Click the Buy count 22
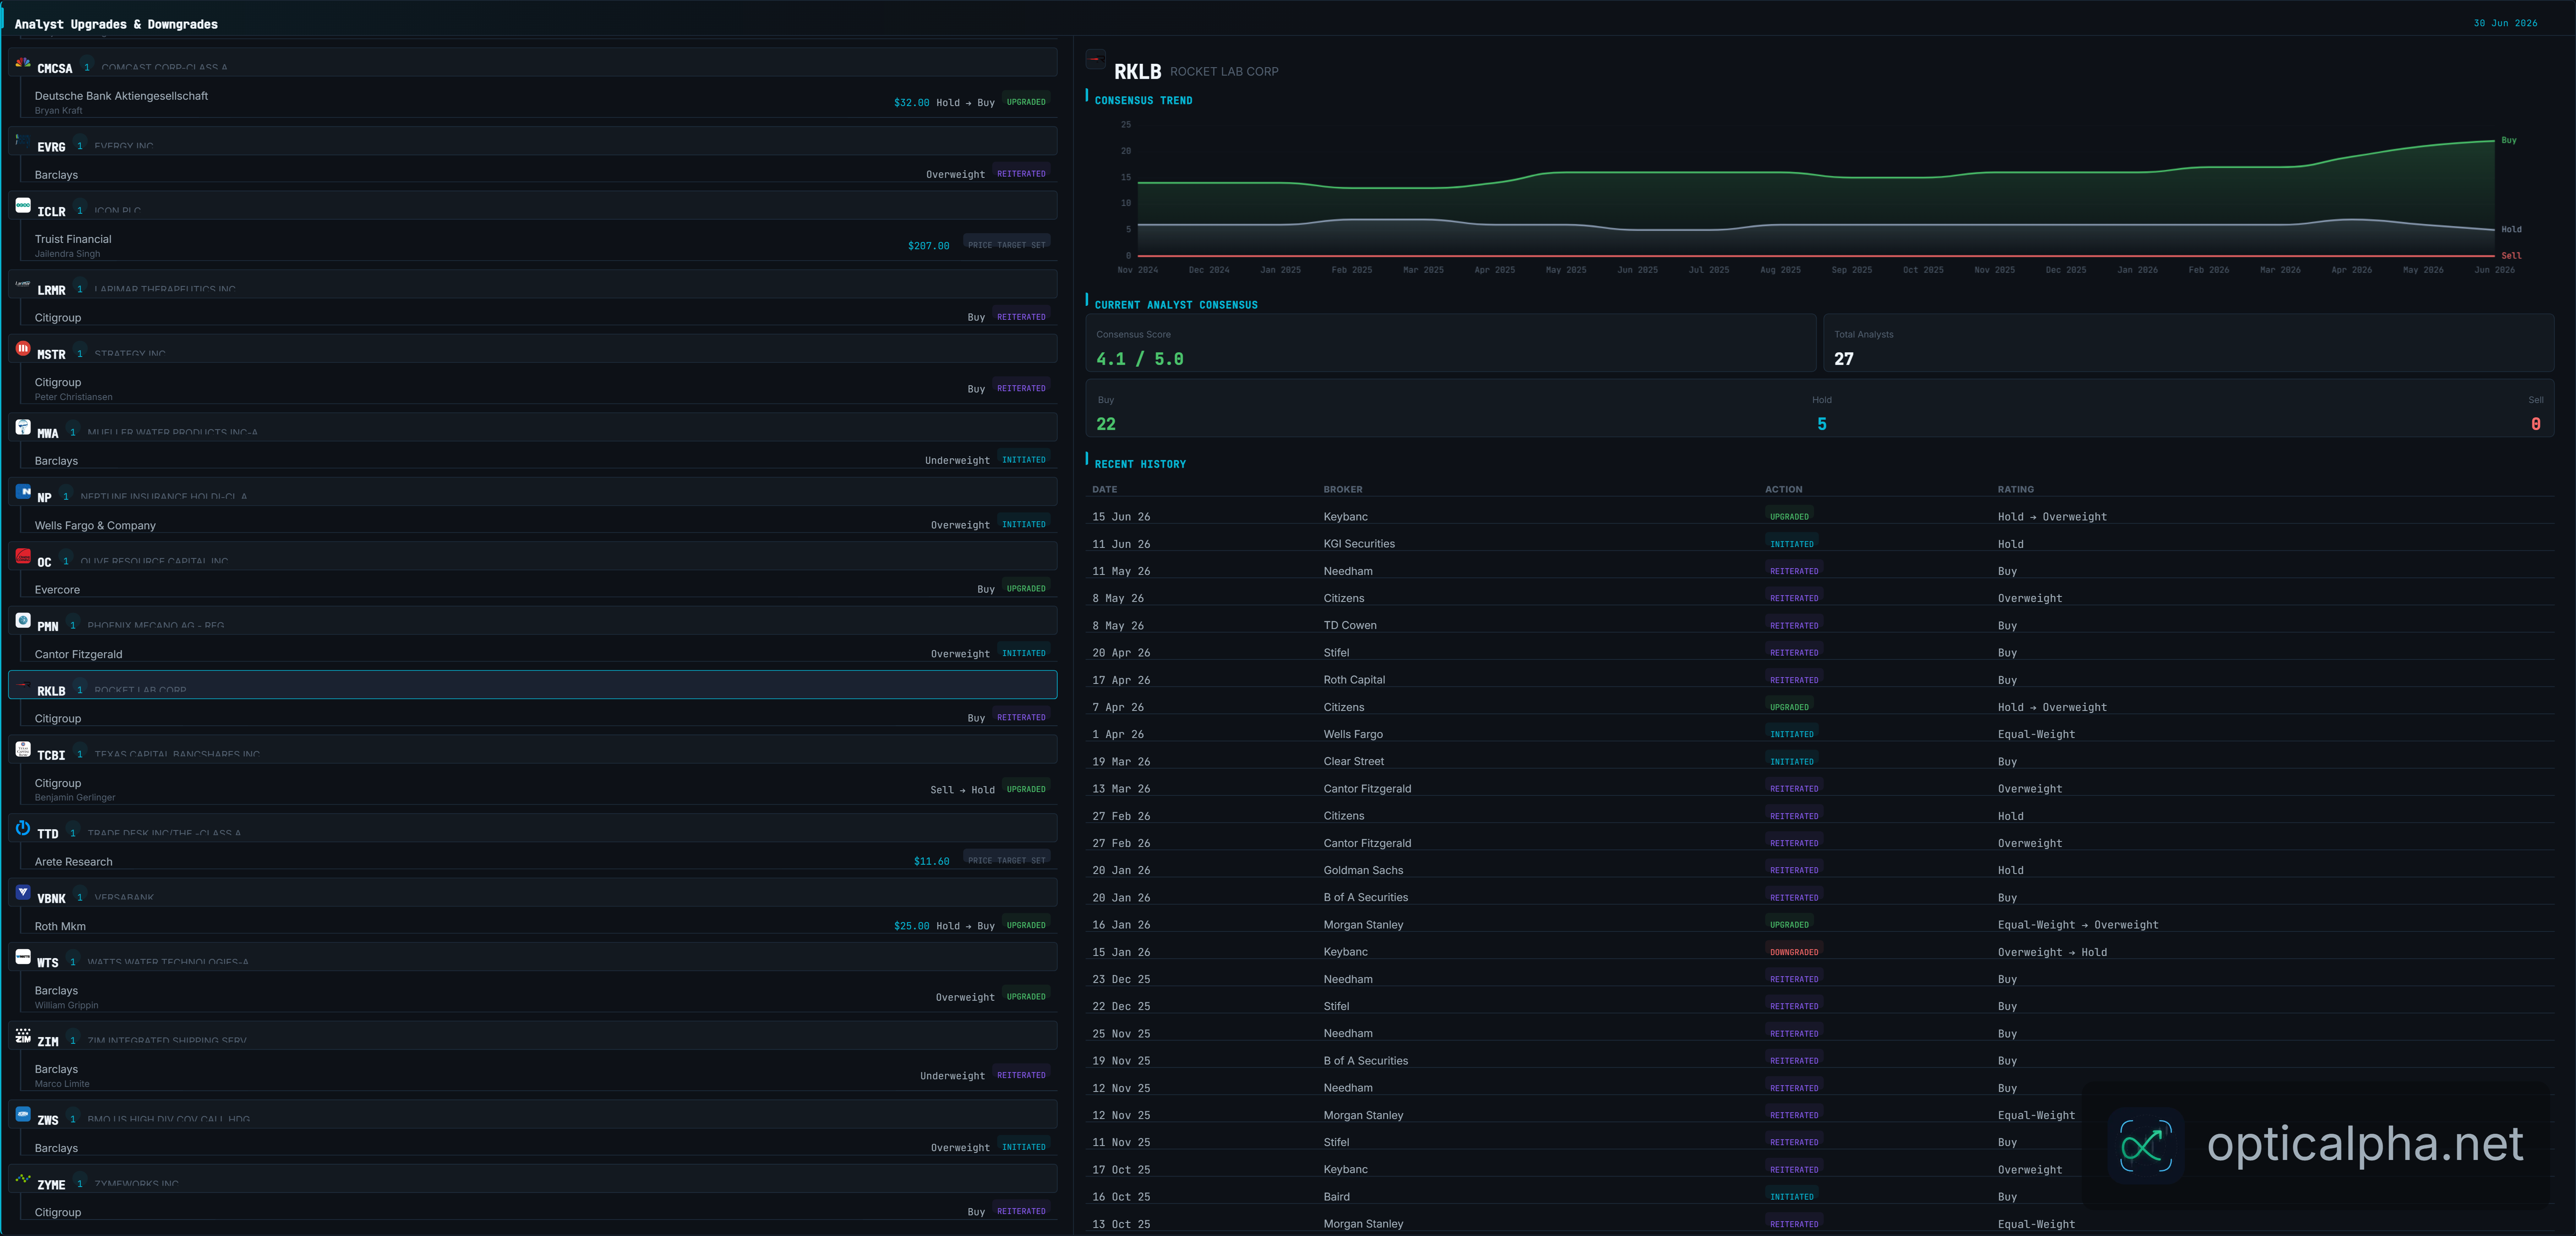Viewport: 2576px width, 1236px height. tap(1106, 424)
